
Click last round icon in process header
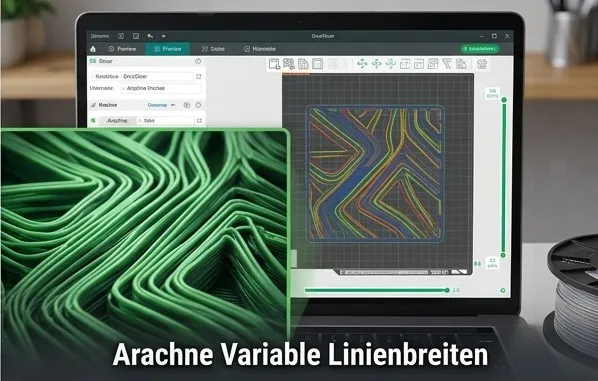coord(198,105)
